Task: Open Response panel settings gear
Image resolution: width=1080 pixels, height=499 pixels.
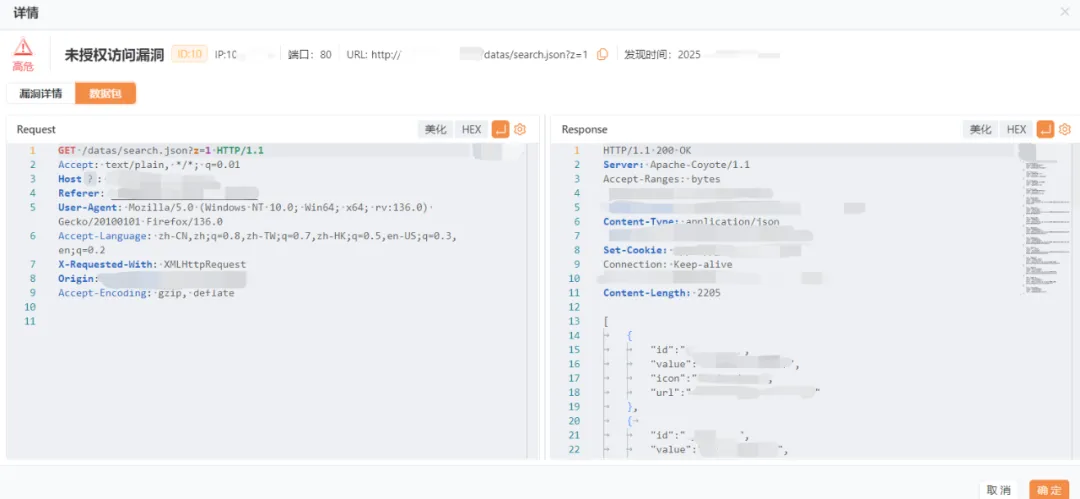Action: pos(1064,129)
